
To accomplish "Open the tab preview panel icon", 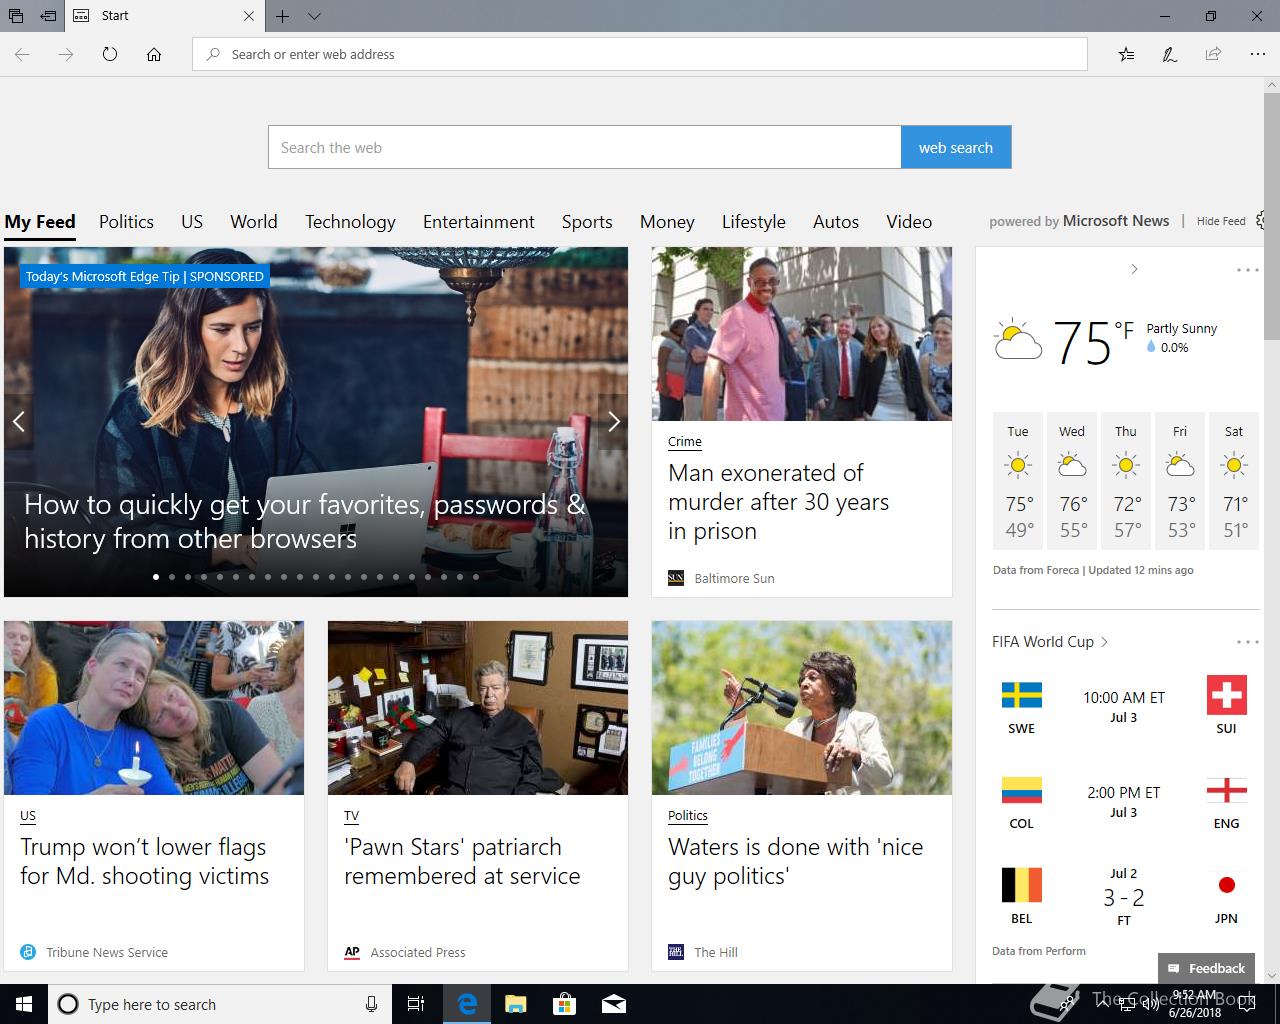I will 16,16.
